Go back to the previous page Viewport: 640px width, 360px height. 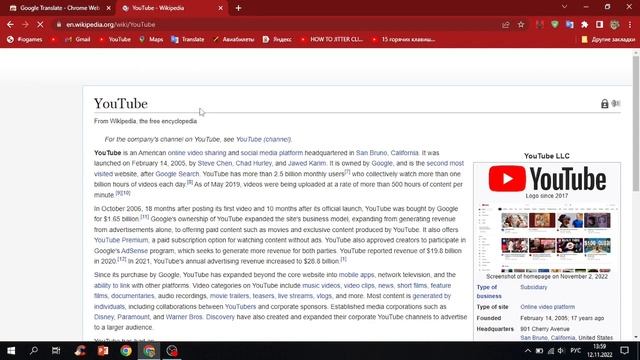(x=10, y=24)
